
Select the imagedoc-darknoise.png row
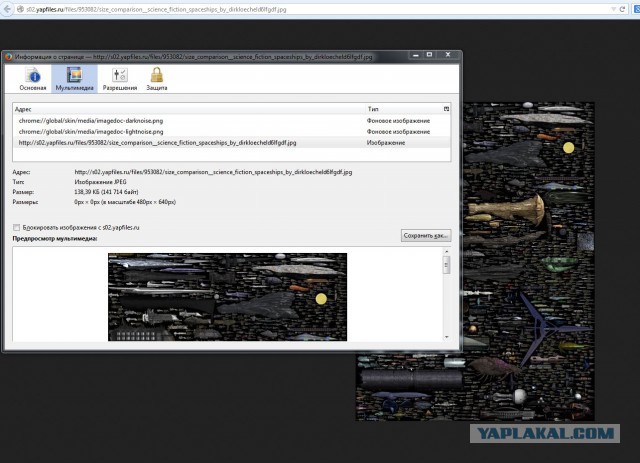[x=231, y=121]
